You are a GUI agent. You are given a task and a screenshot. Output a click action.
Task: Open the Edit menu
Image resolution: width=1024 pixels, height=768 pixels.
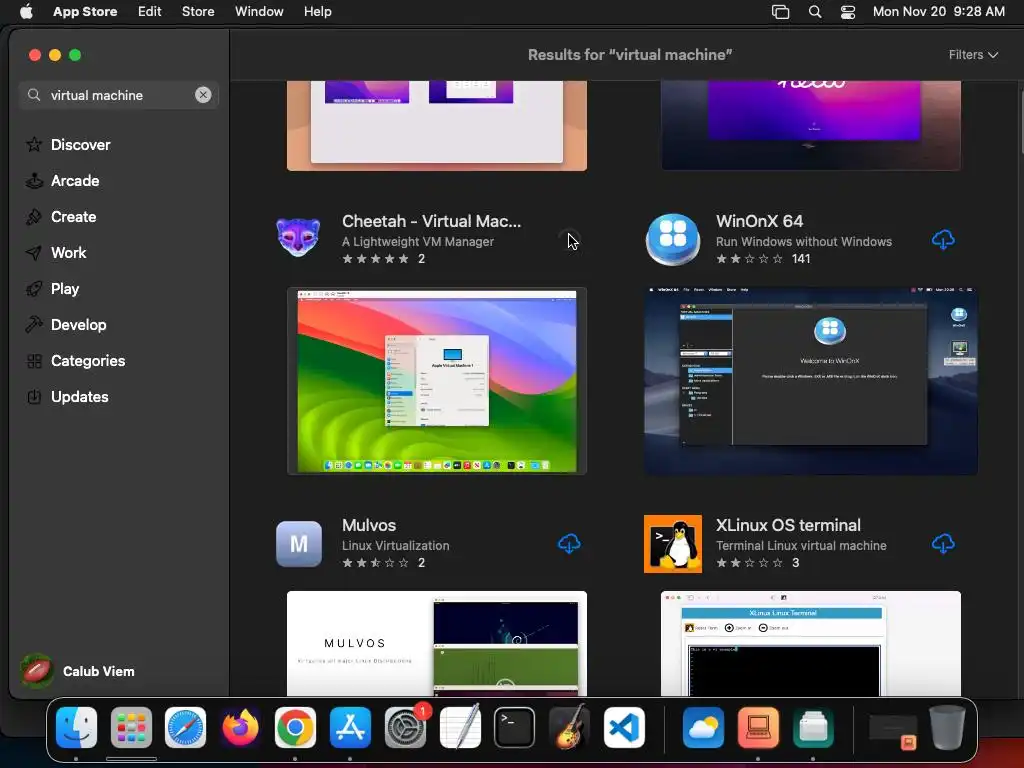[150, 12]
